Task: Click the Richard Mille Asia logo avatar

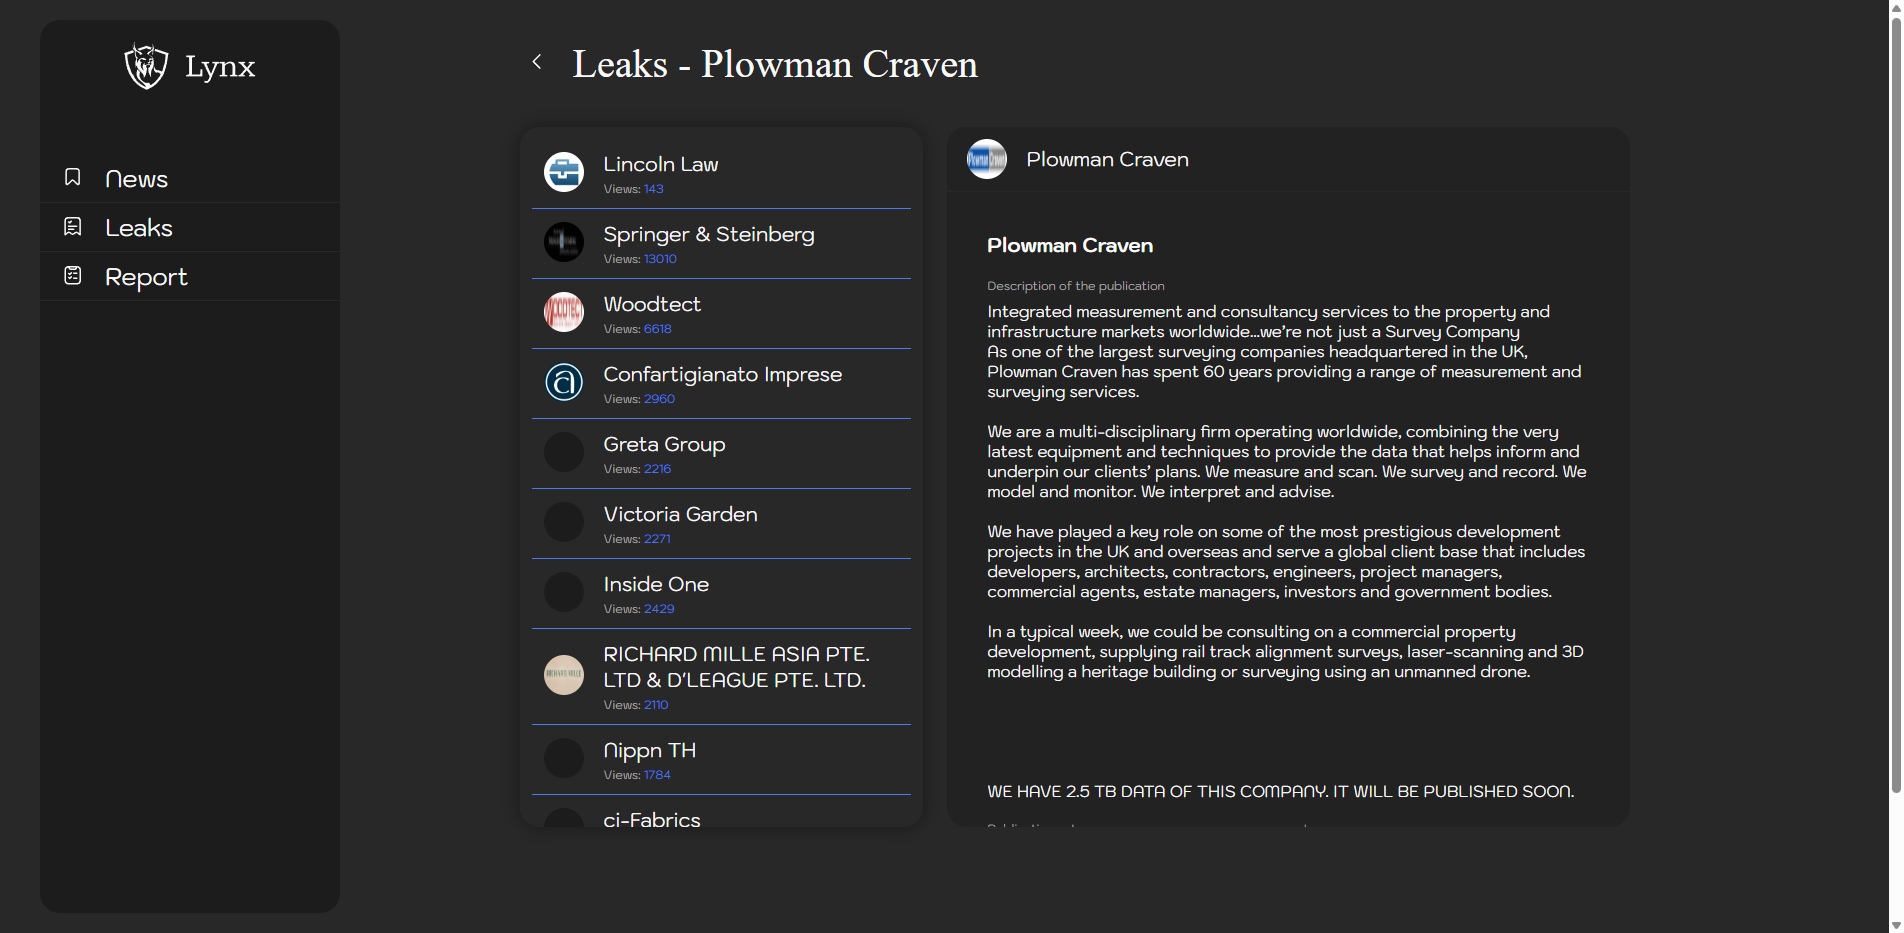Action: click(x=564, y=675)
